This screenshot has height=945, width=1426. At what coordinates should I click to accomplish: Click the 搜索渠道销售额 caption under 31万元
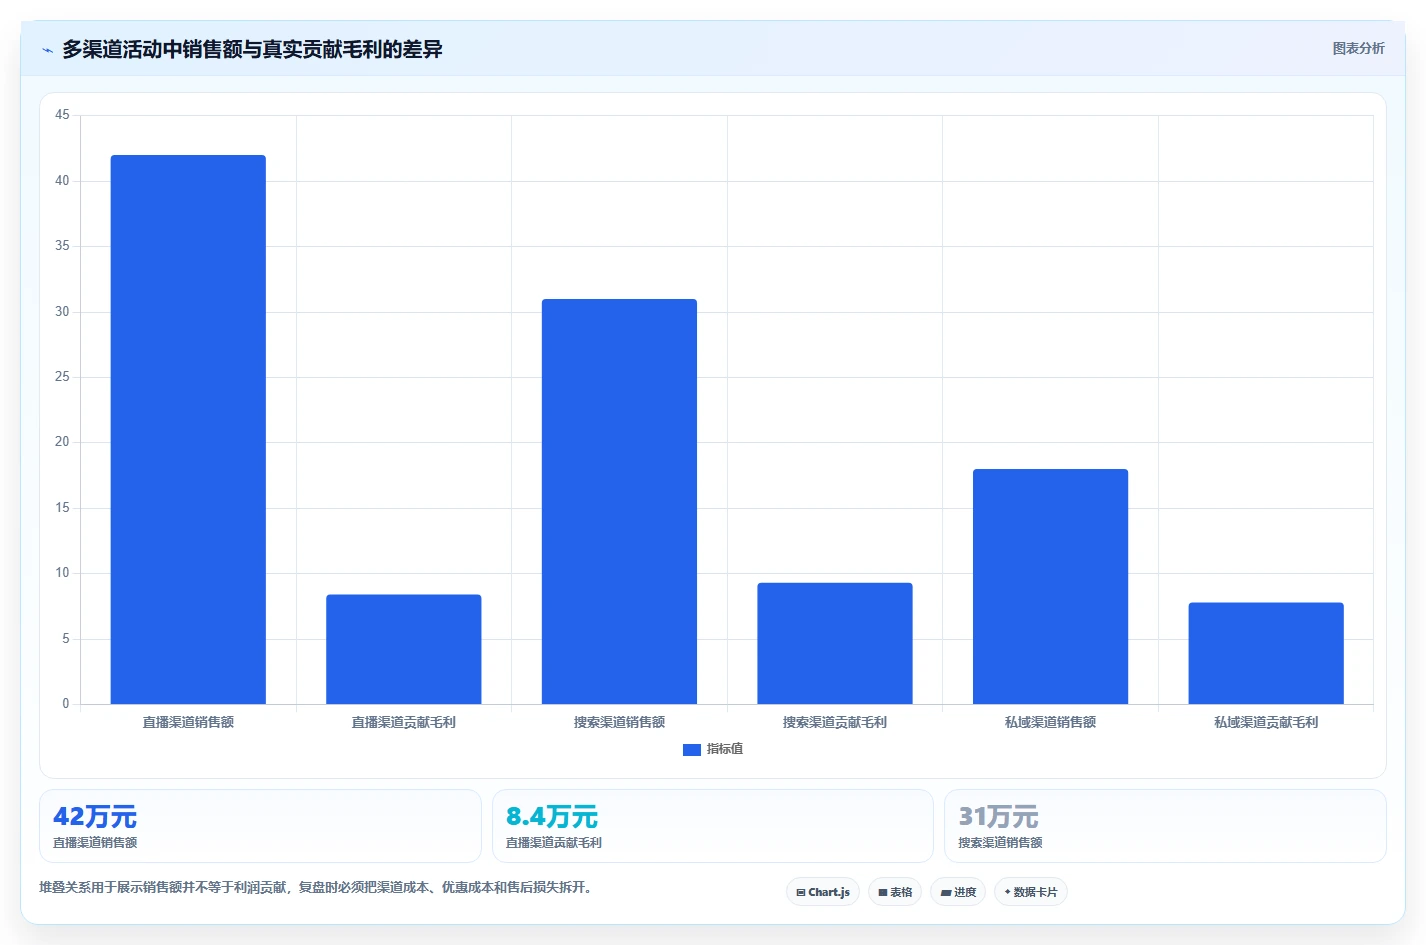[x=1000, y=843]
